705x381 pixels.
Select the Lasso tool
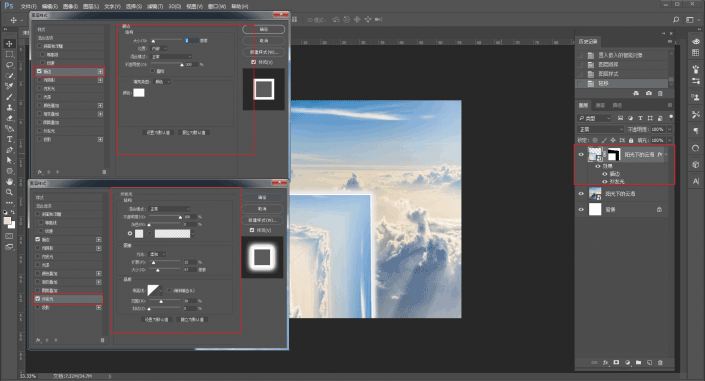tap(9, 65)
